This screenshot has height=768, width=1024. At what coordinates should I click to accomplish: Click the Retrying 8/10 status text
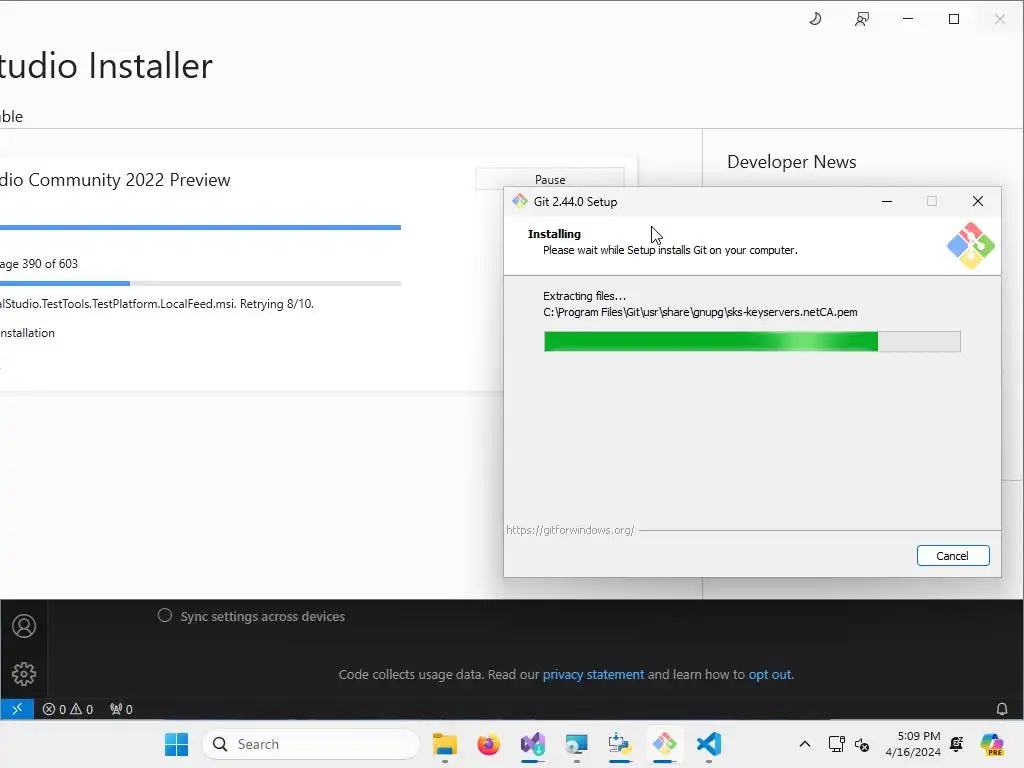[277, 304]
